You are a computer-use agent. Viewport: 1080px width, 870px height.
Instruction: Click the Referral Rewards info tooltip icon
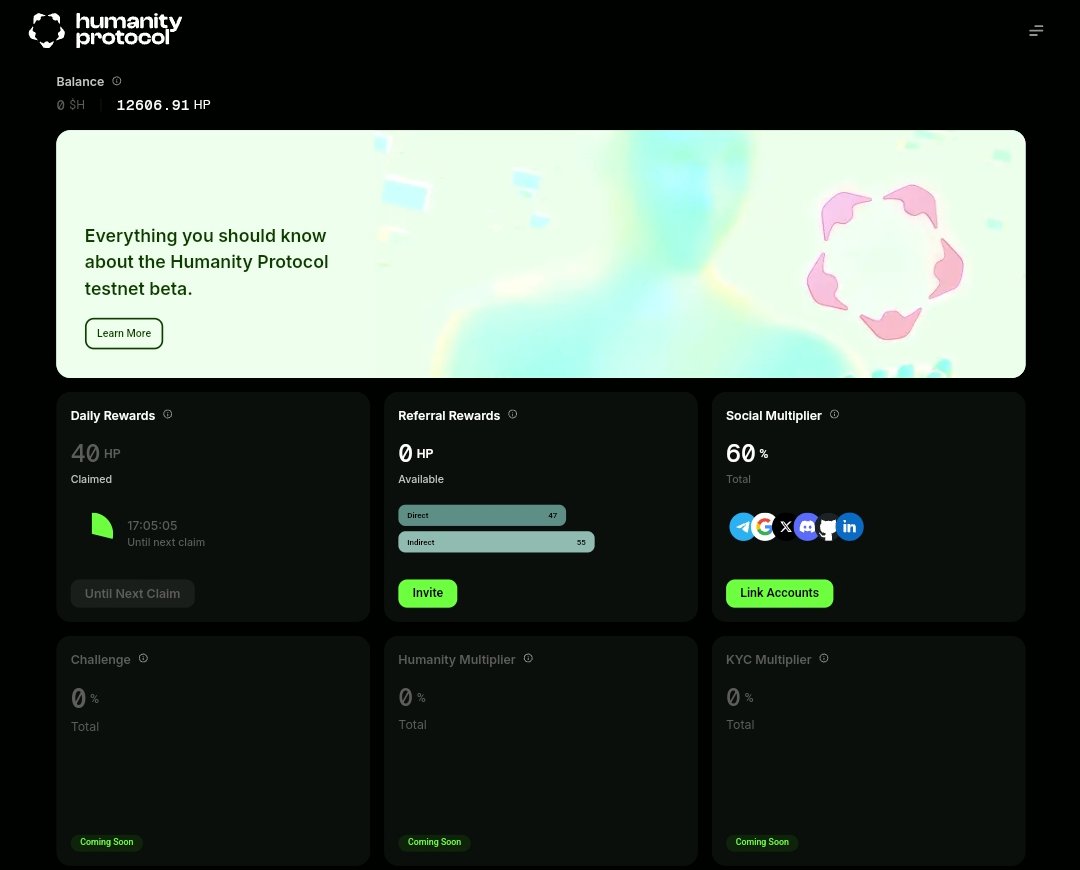pos(512,414)
